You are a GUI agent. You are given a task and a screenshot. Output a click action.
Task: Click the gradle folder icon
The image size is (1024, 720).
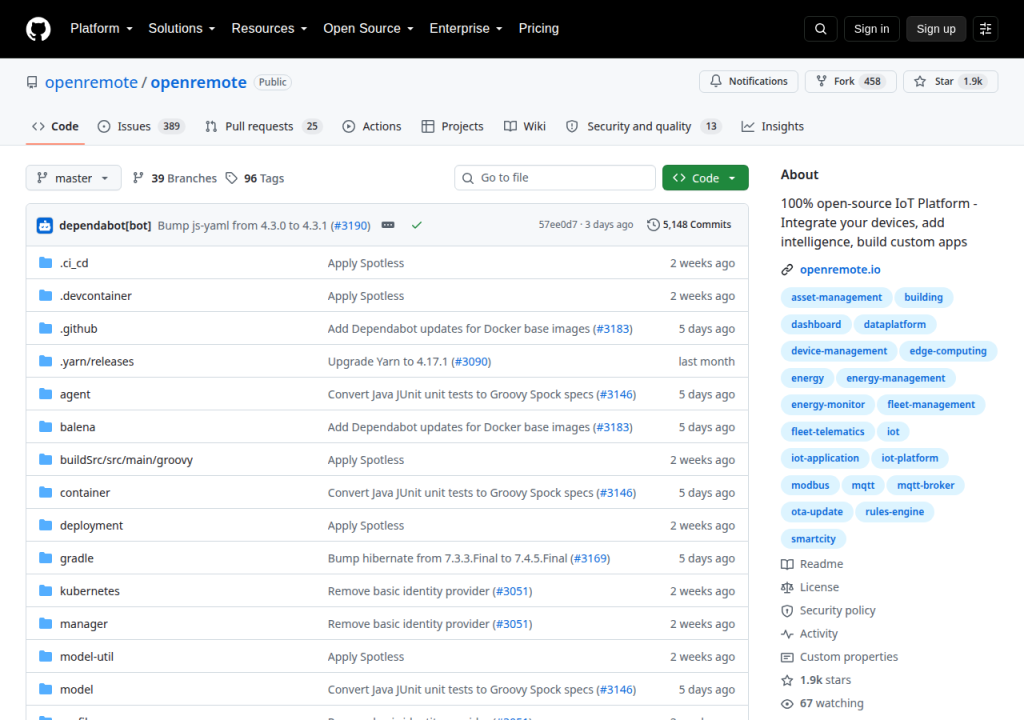[45, 558]
